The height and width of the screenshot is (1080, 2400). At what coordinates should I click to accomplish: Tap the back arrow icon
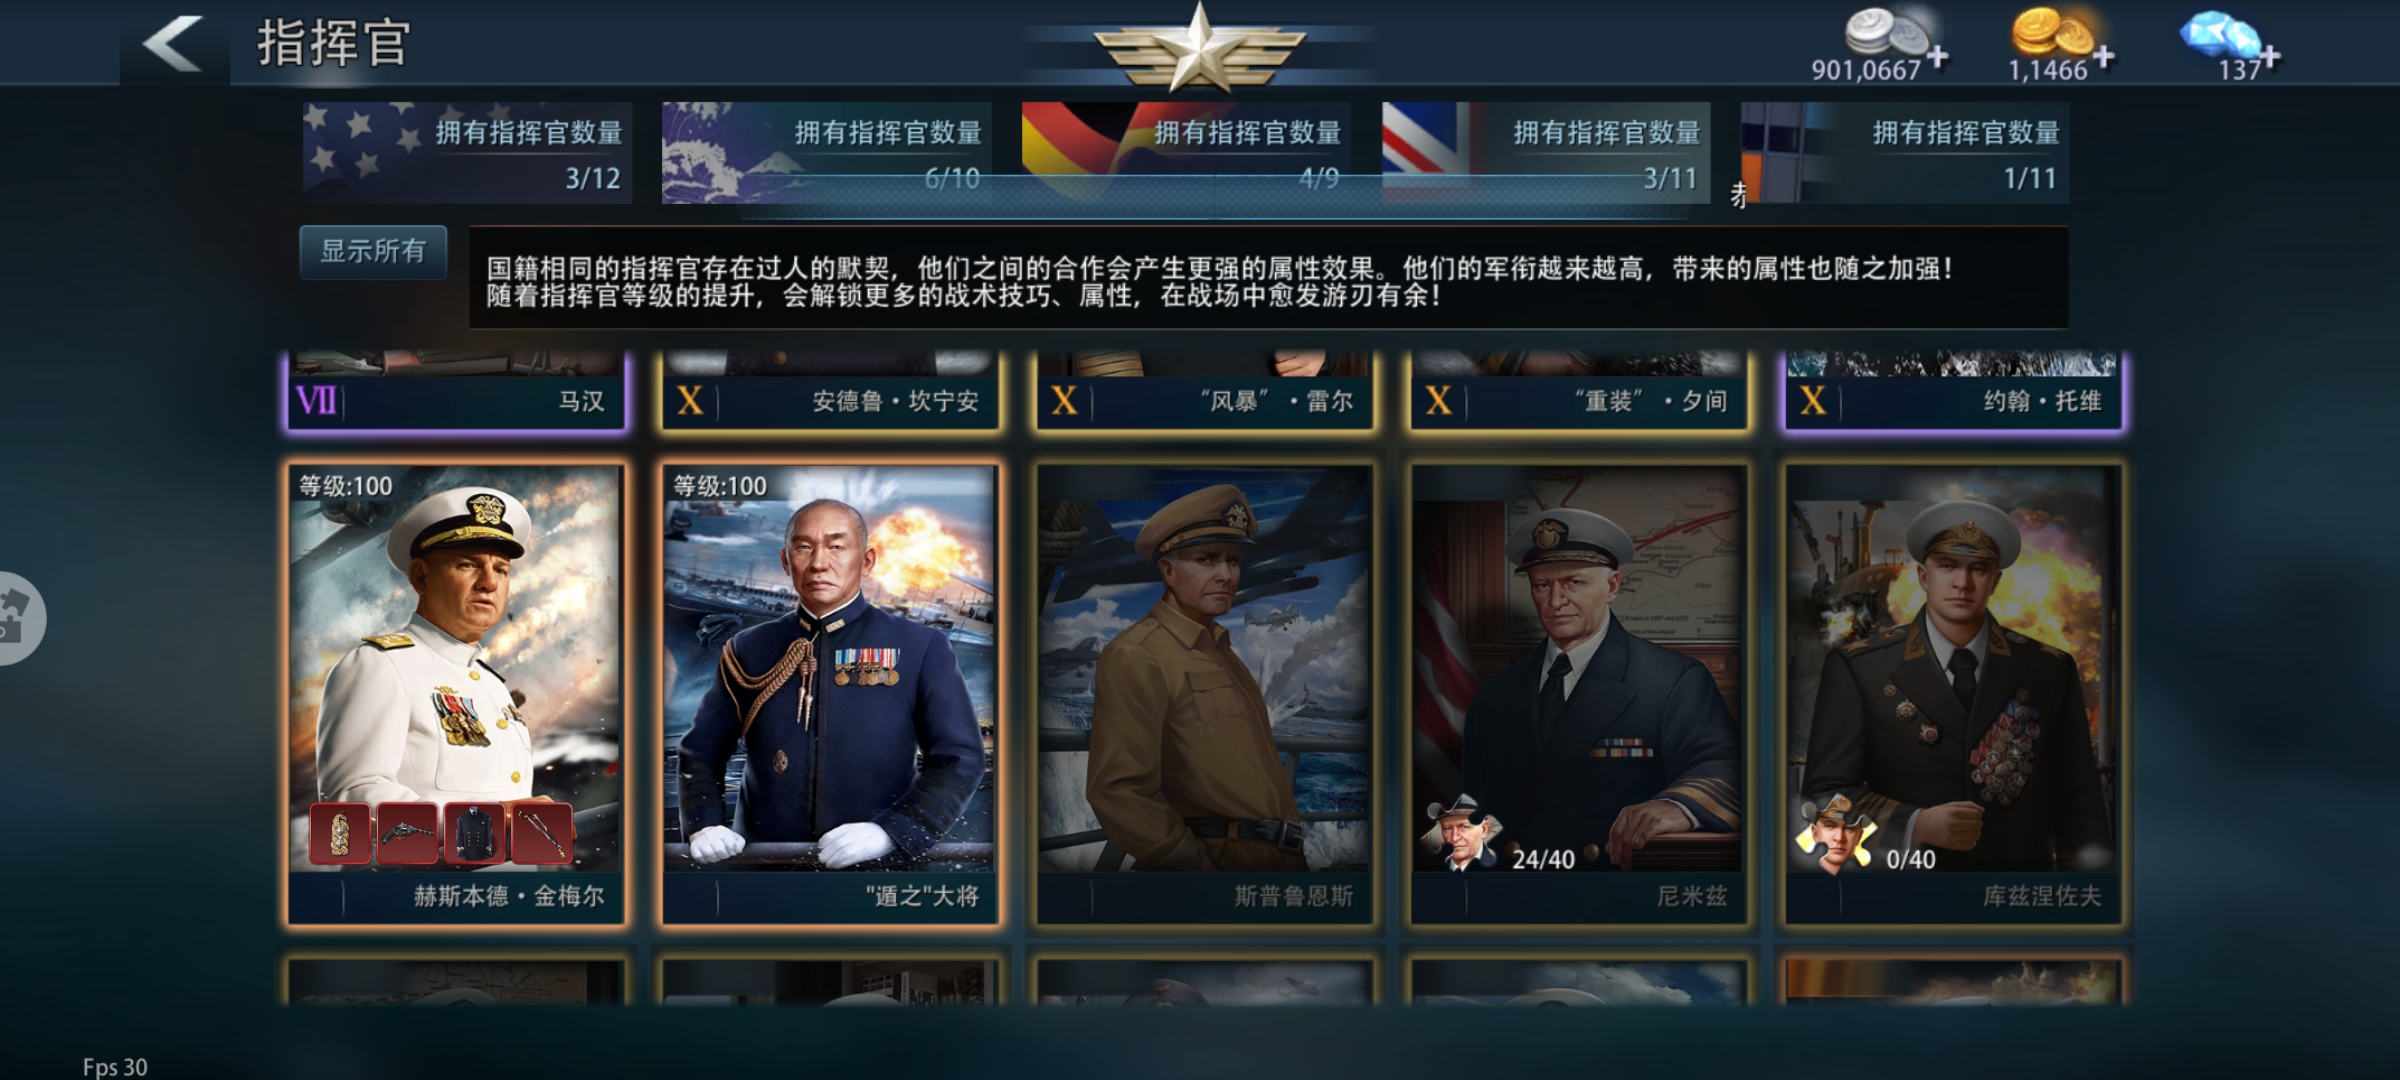[174, 44]
